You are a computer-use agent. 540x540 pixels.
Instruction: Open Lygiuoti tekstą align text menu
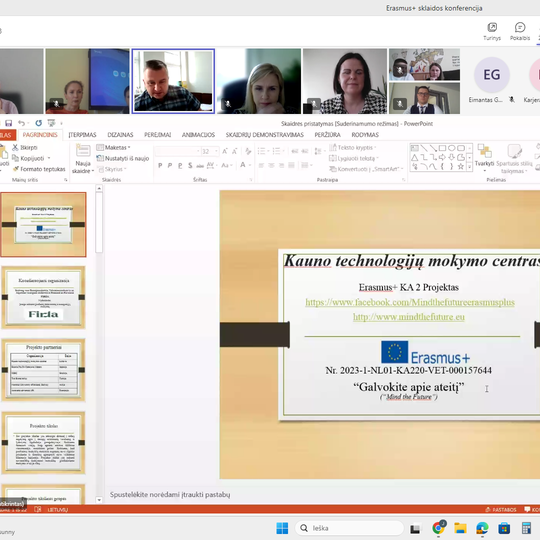354,158
